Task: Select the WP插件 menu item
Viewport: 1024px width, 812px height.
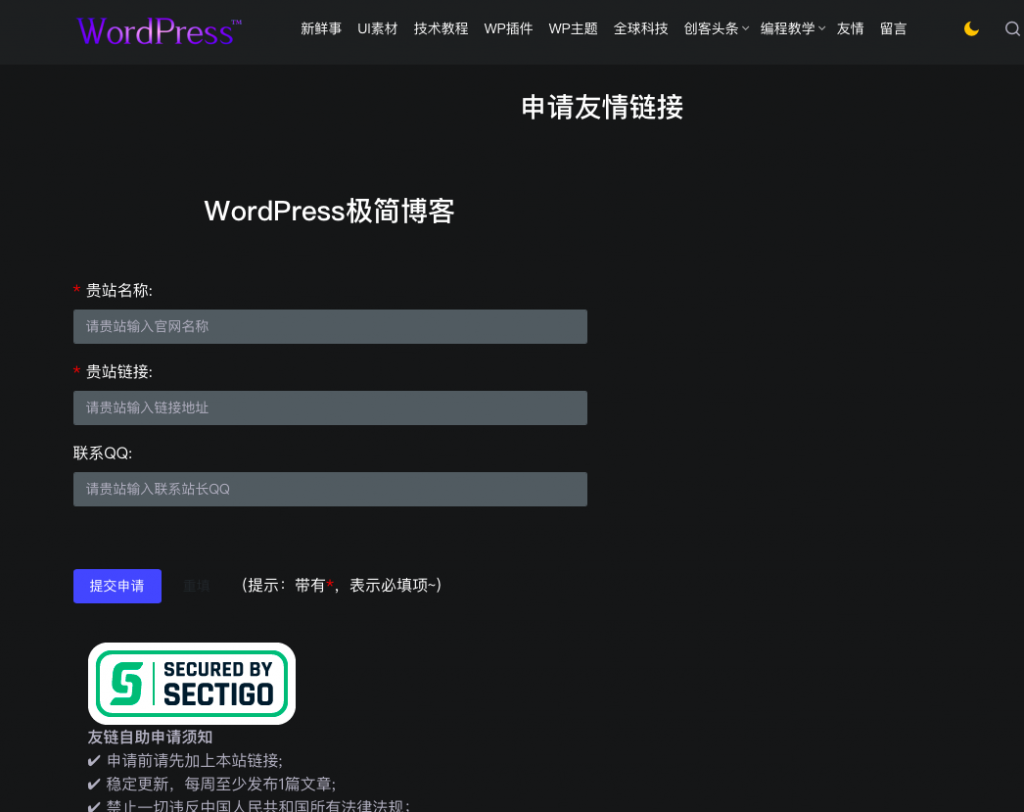Action: [508, 29]
